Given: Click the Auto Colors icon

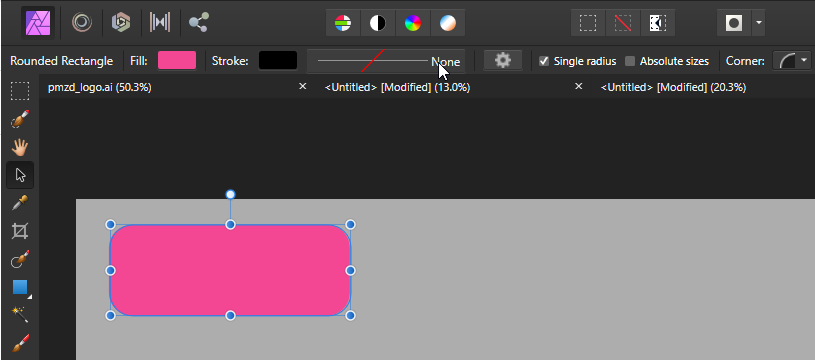Looking at the screenshot, I should 413,23.
